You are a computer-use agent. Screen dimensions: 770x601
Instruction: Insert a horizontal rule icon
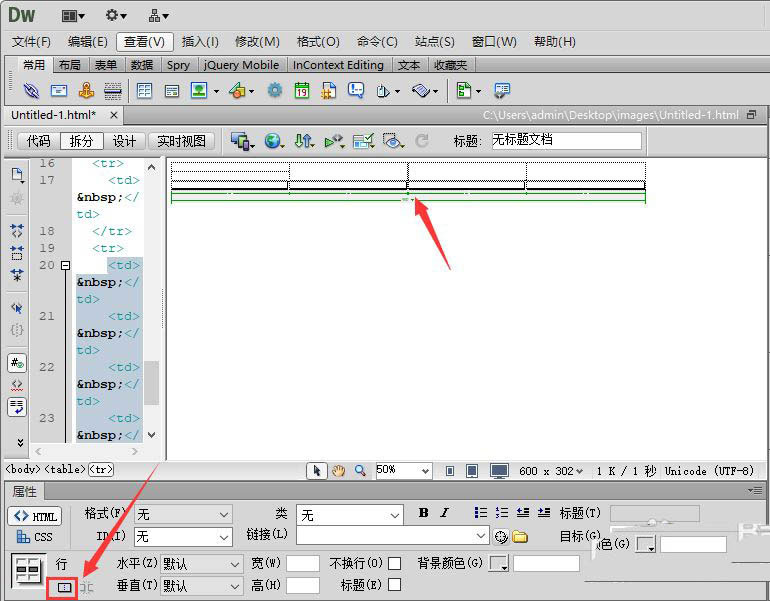point(113,90)
